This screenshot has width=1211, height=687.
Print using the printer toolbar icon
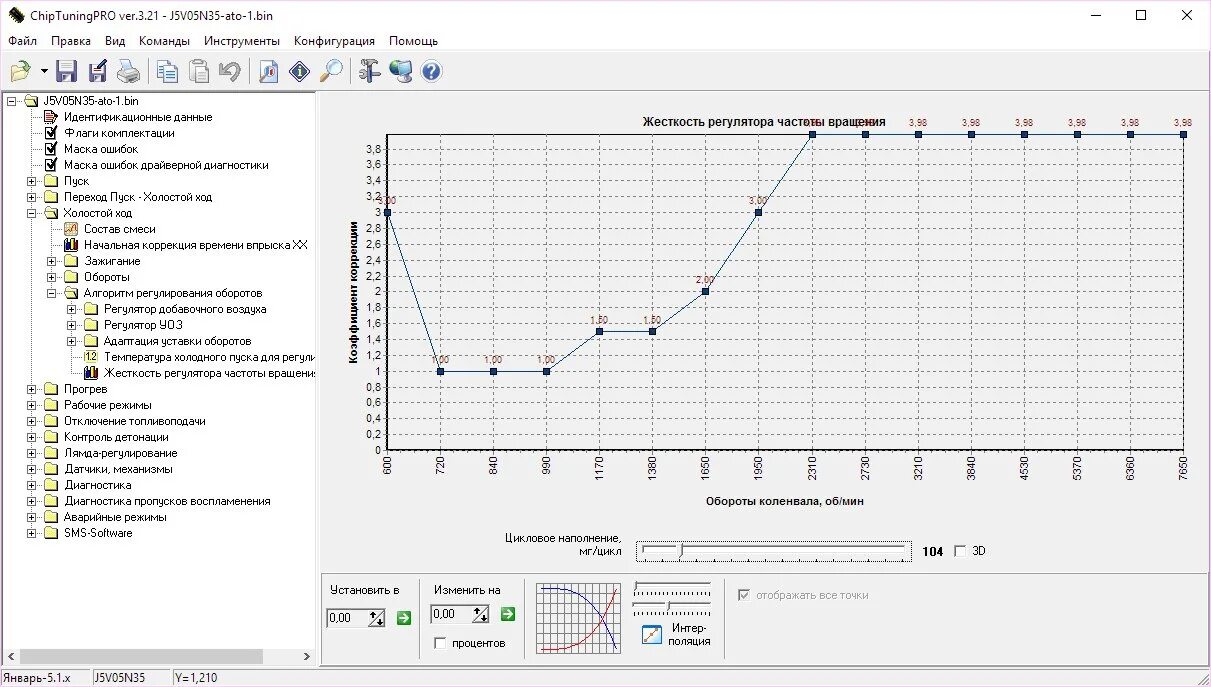[127, 71]
